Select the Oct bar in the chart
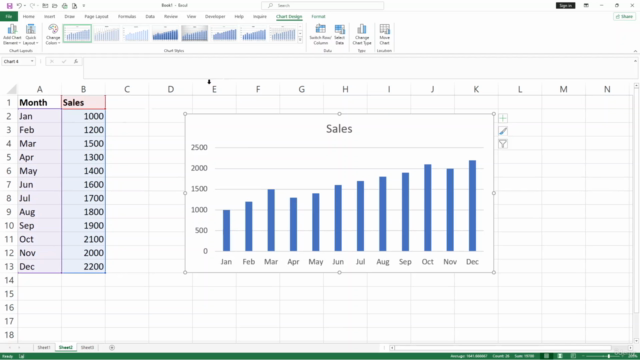The width and height of the screenshot is (640, 360). 427,208
